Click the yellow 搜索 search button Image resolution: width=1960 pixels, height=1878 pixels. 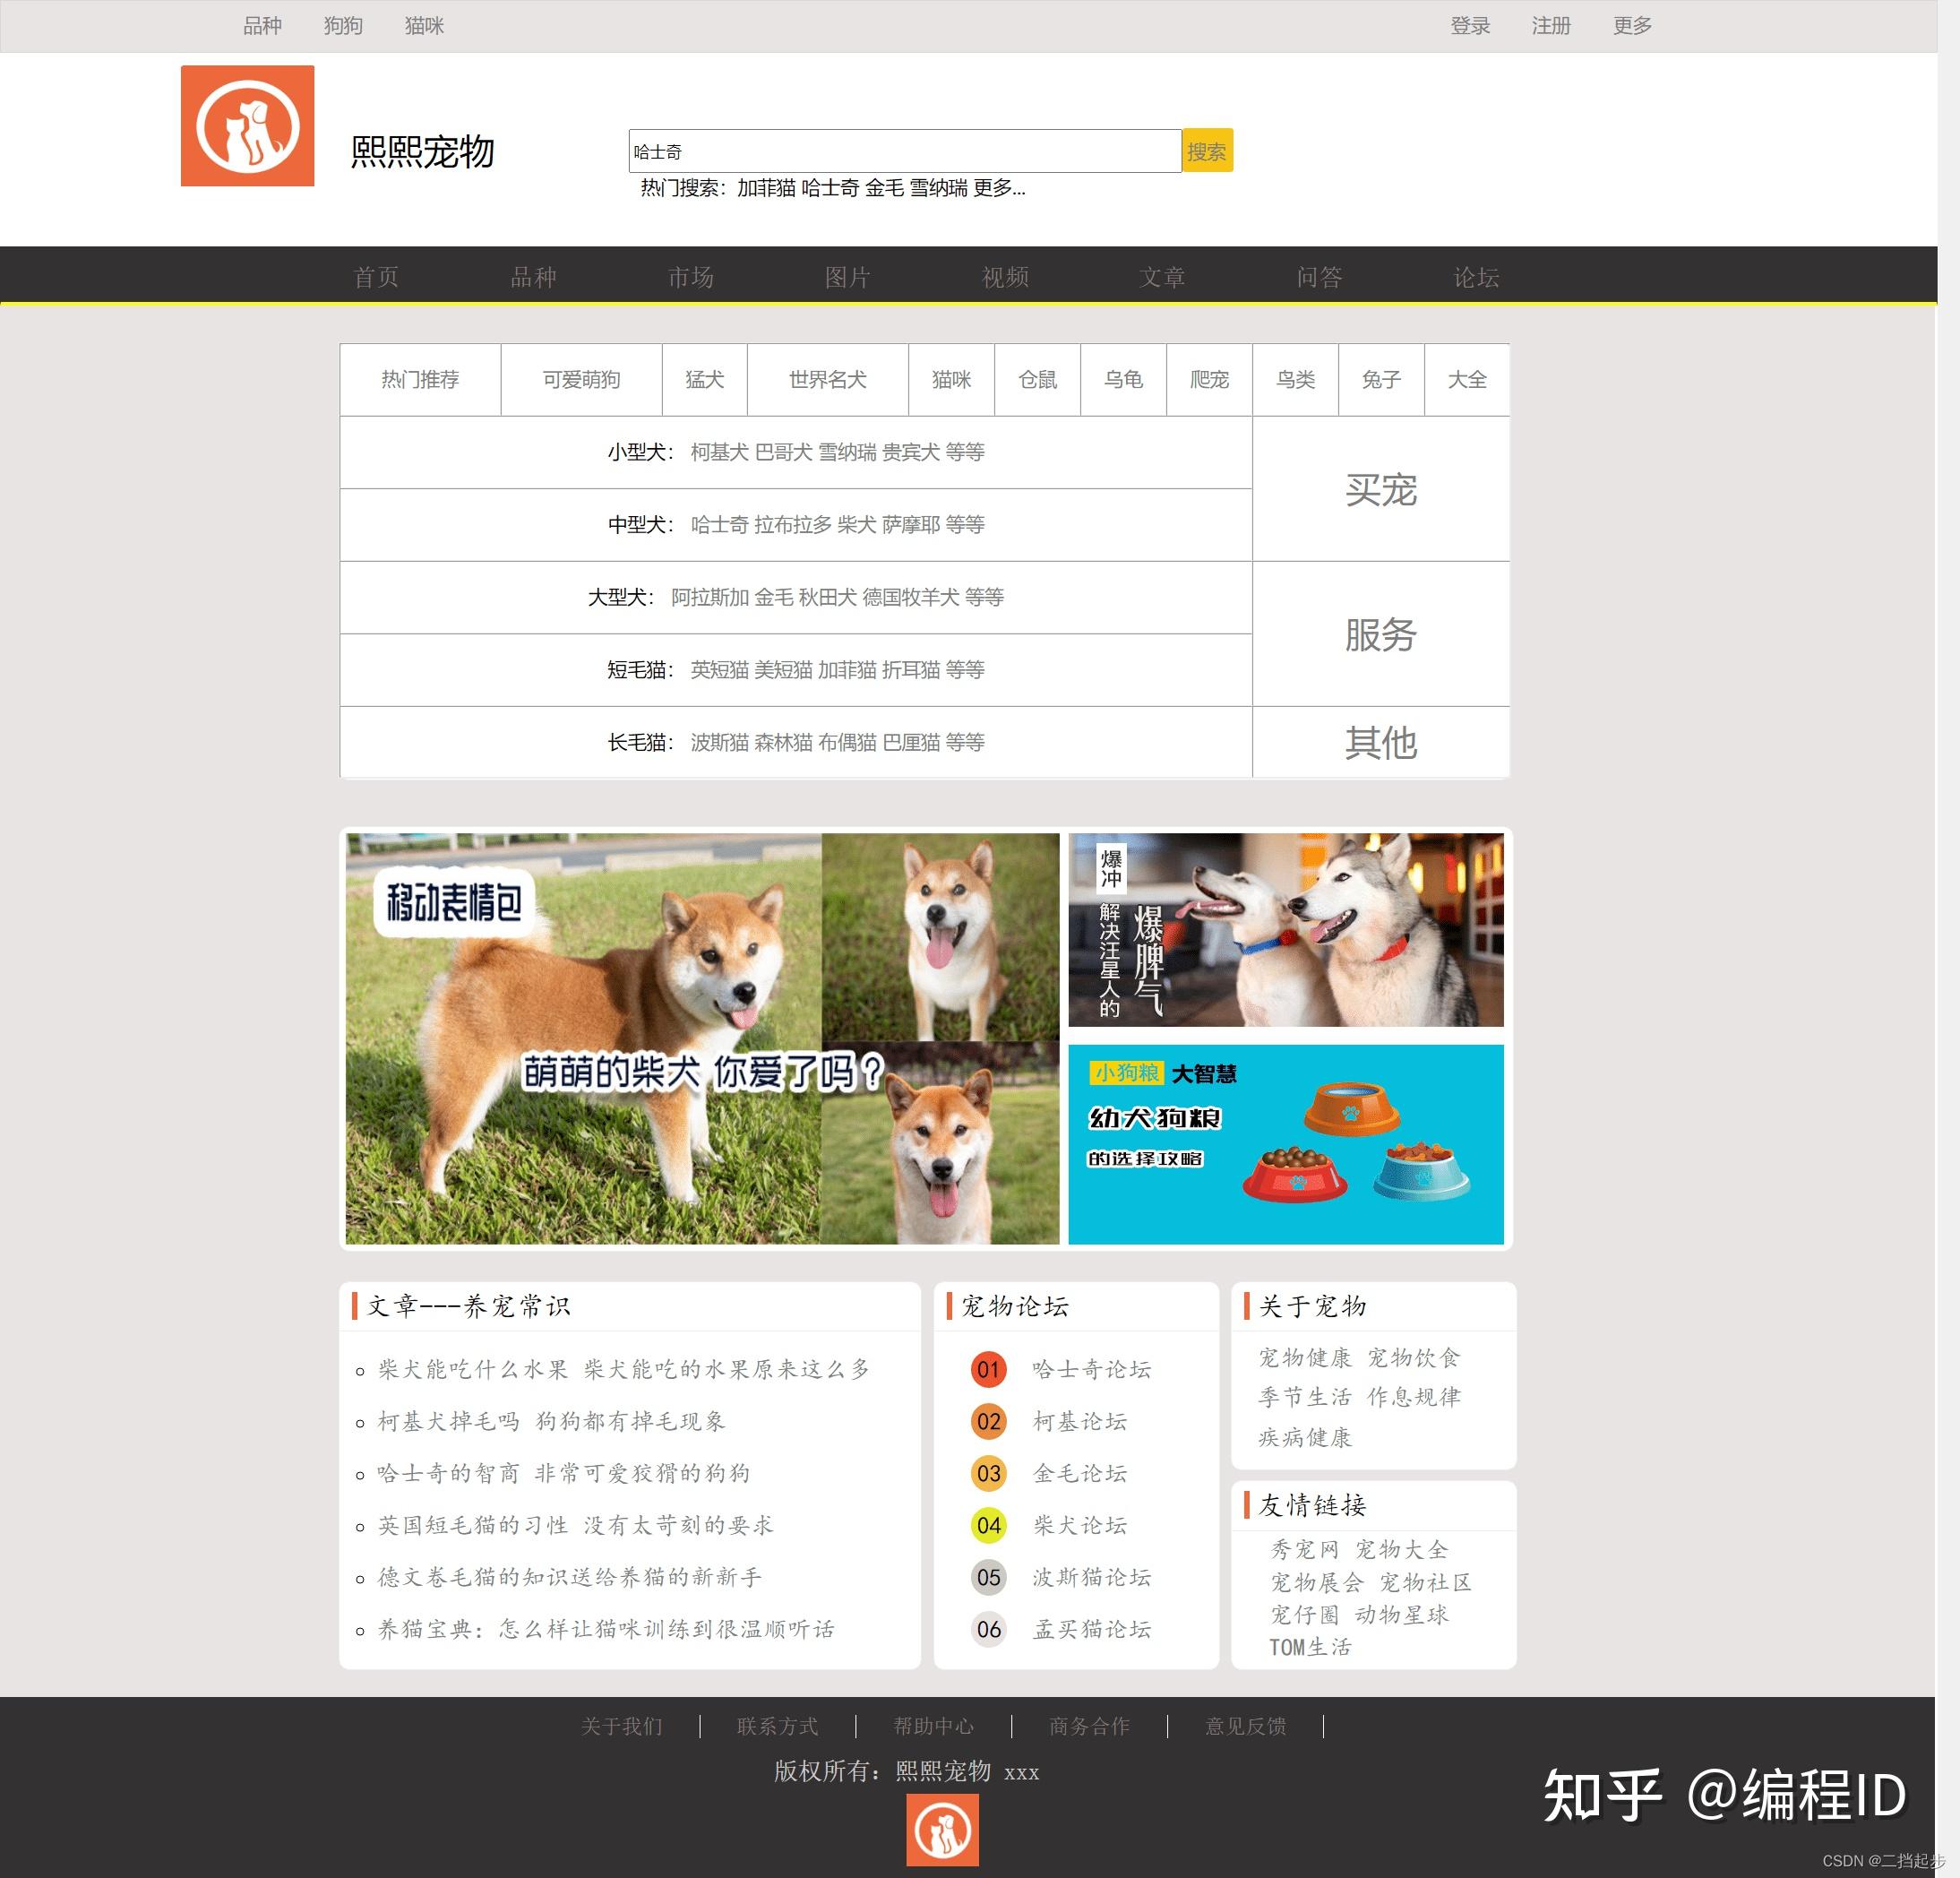click(x=1207, y=151)
